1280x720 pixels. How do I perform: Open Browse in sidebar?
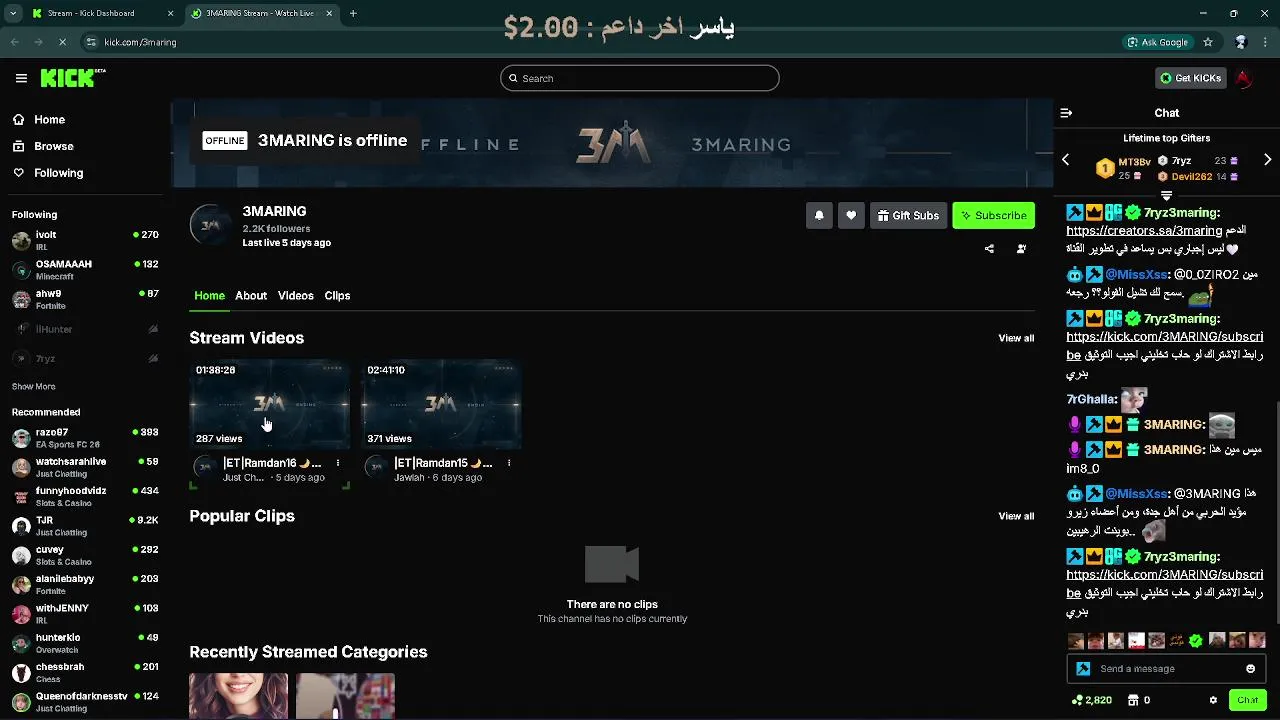point(43,146)
